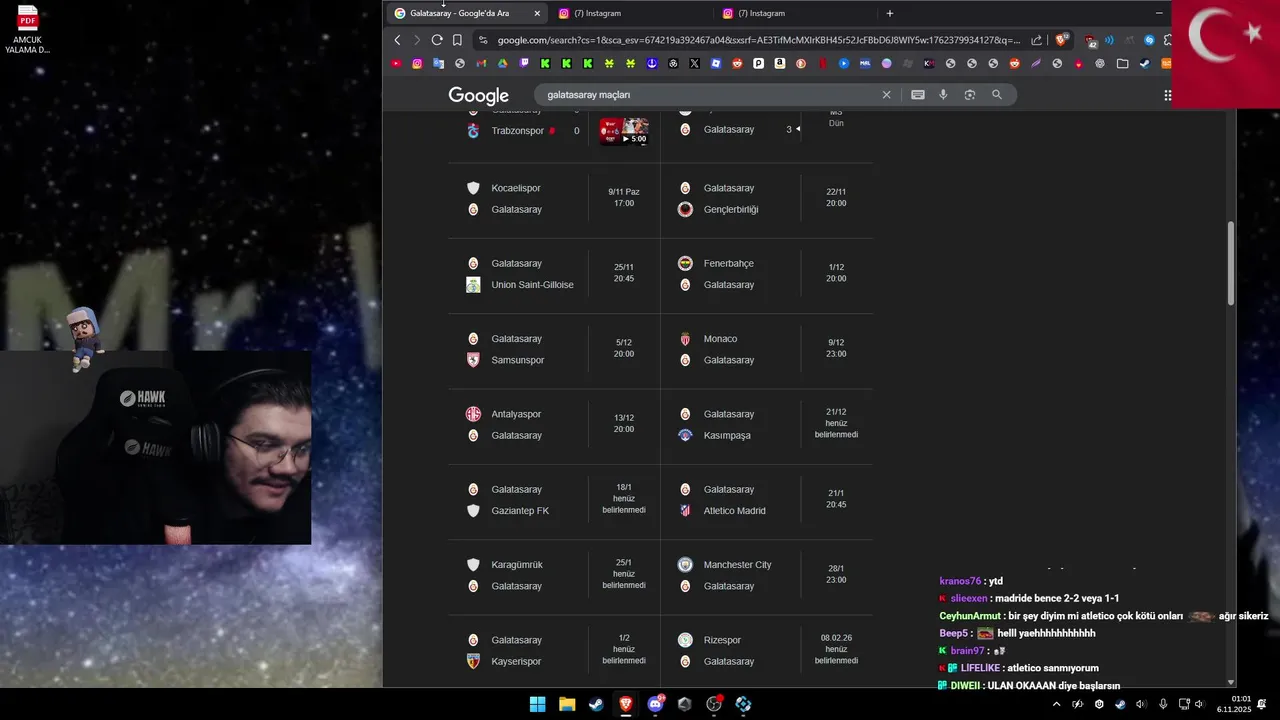
Task: Play the Trabzonspor match highlights video
Action: [x=624, y=131]
